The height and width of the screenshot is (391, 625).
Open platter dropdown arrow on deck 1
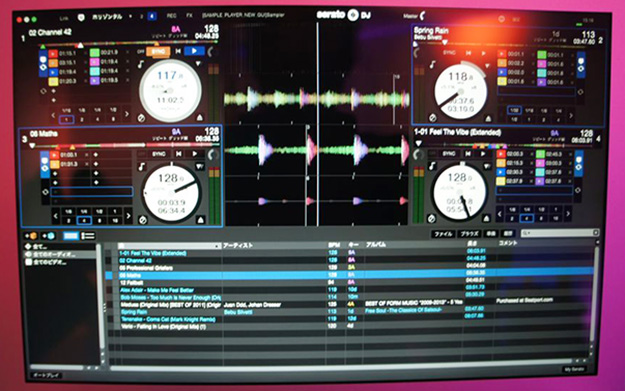198,64
